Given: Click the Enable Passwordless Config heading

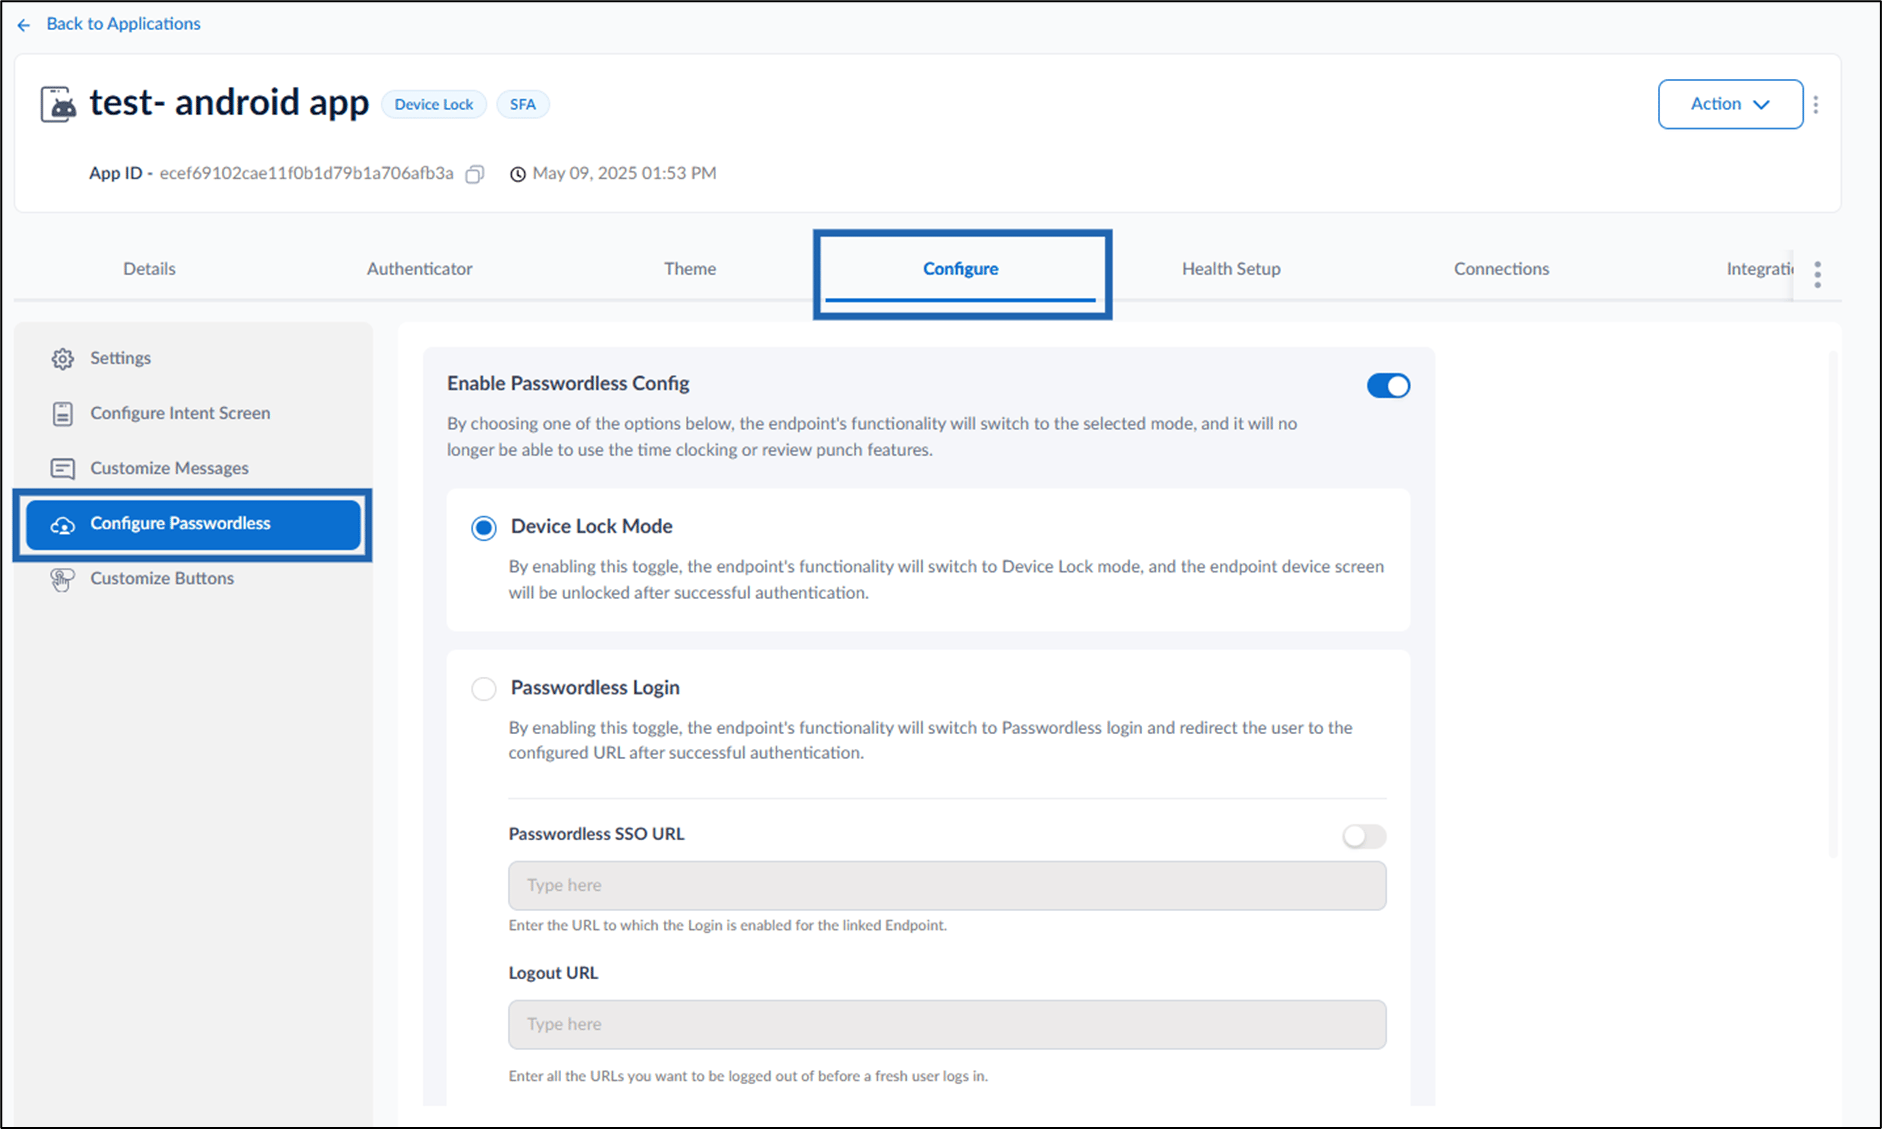Looking at the screenshot, I should click(568, 383).
